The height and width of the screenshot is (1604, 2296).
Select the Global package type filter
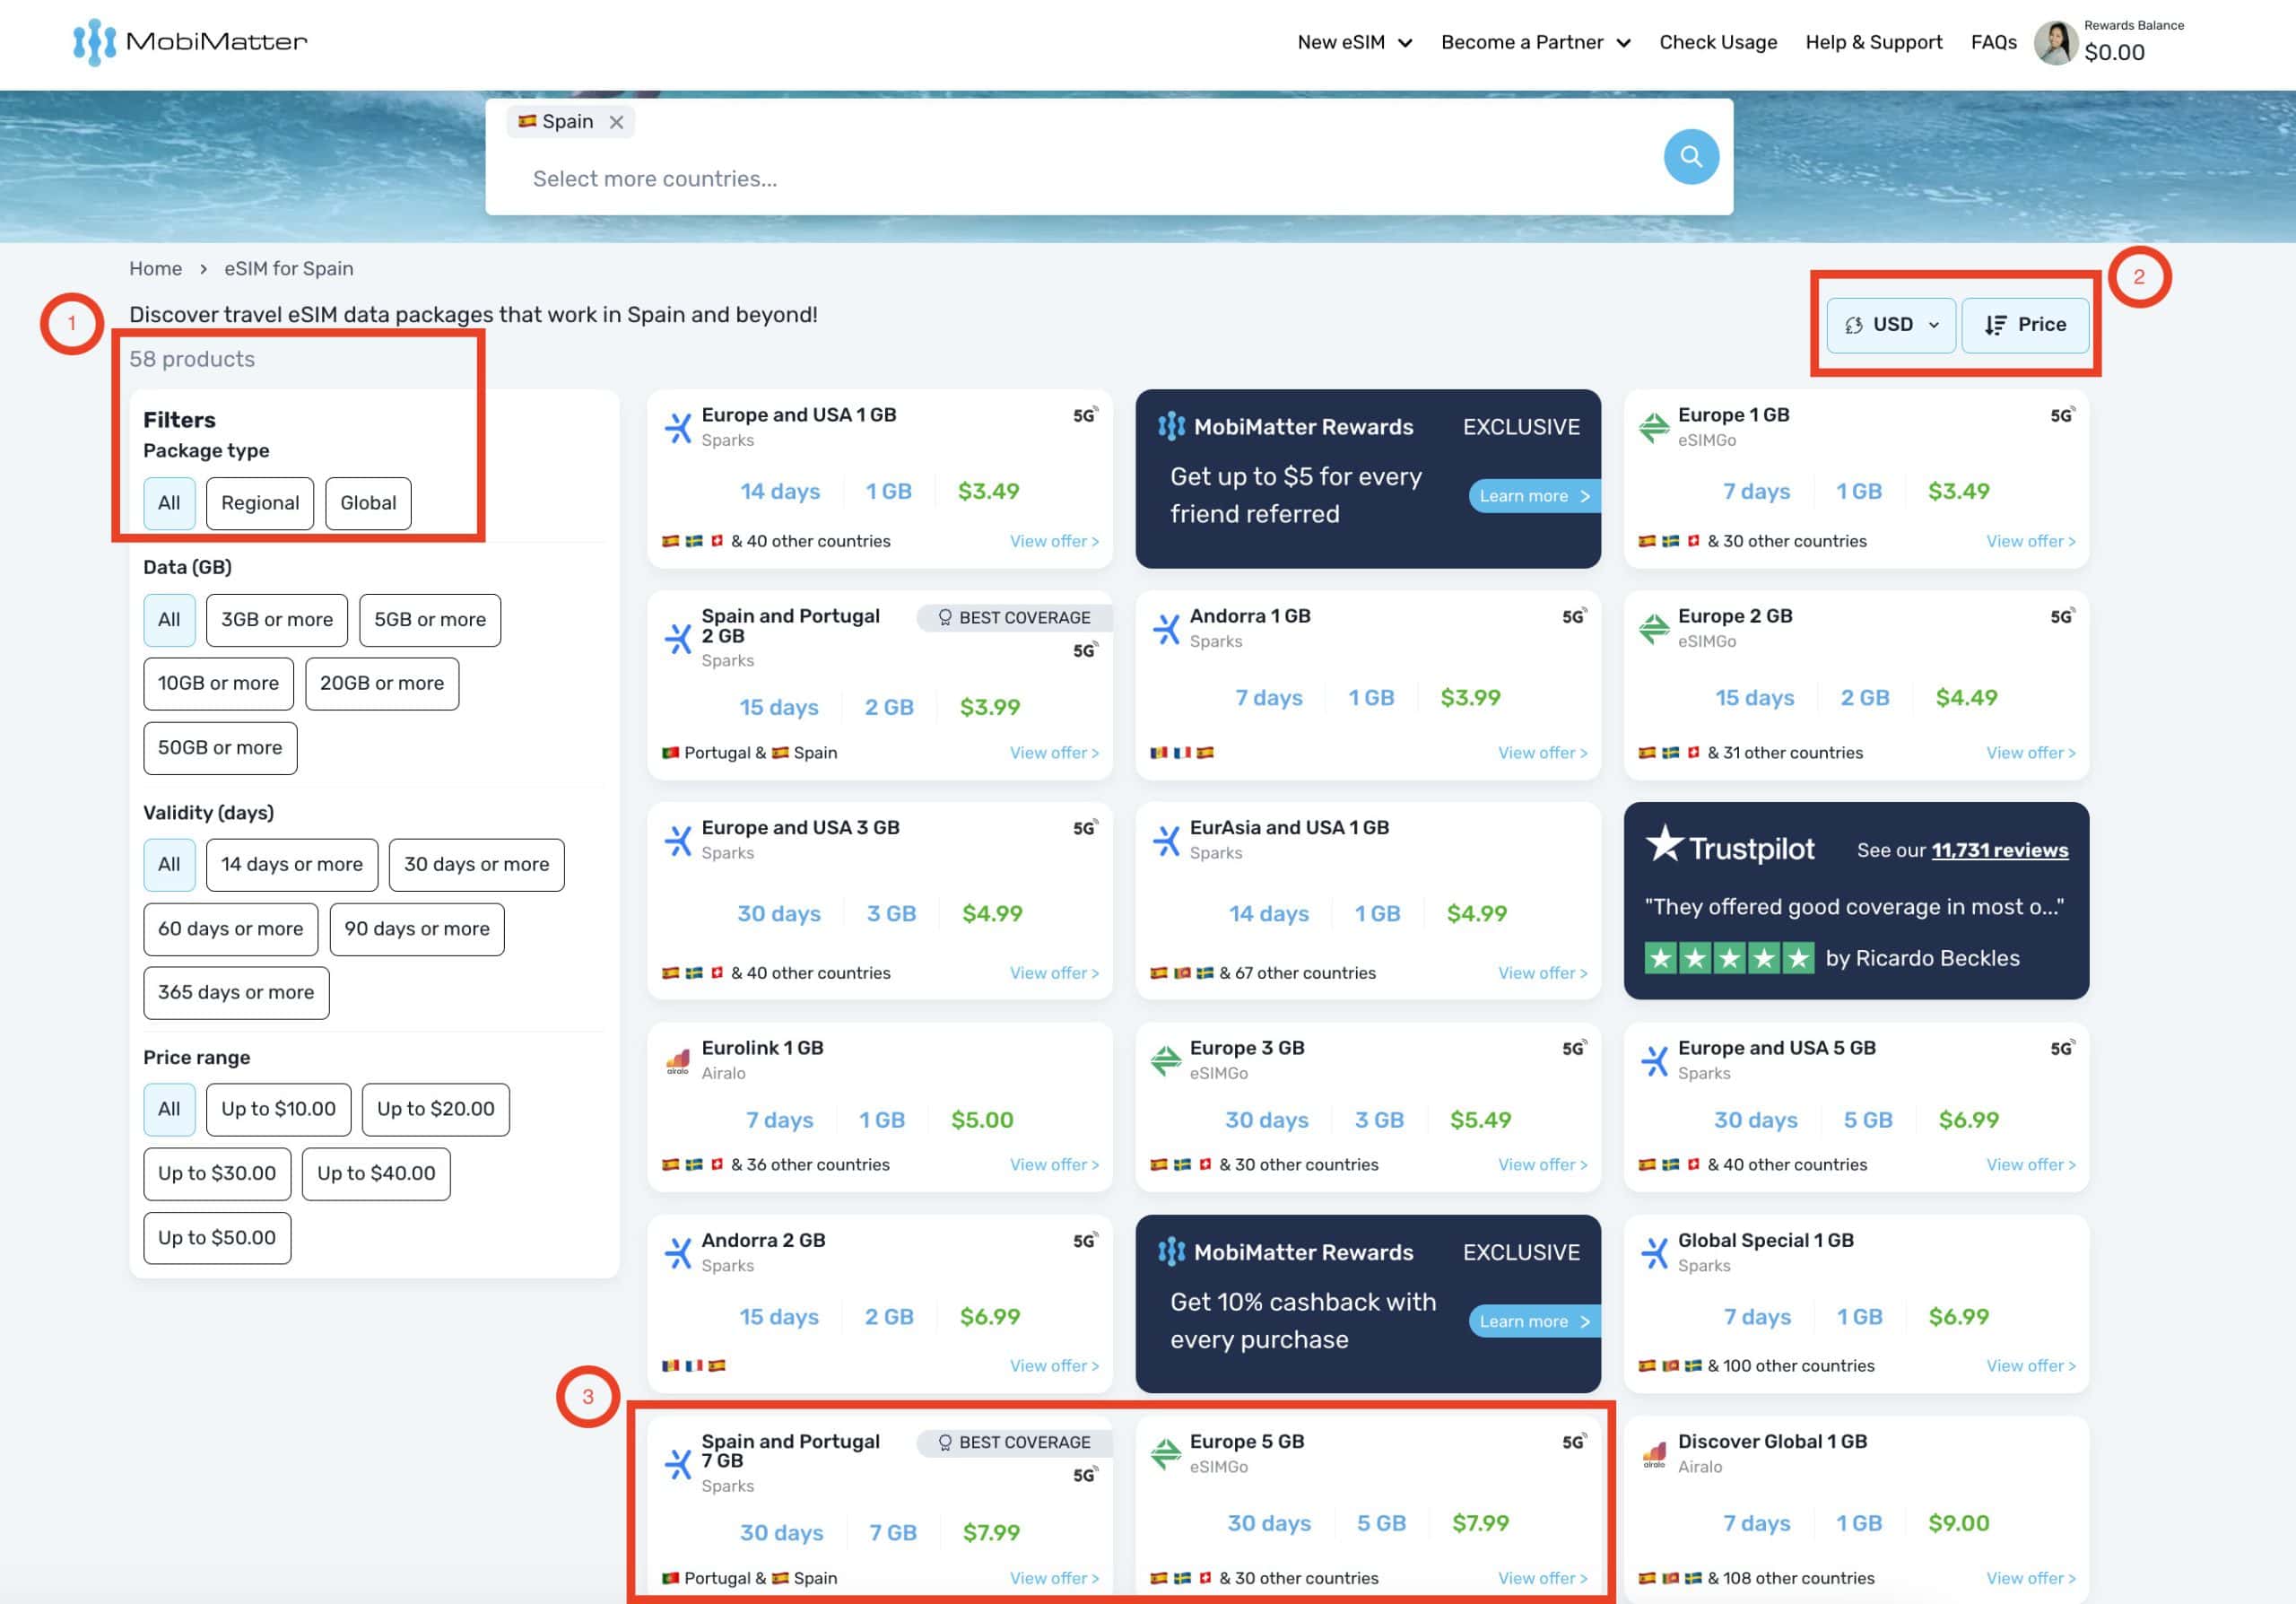point(368,503)
